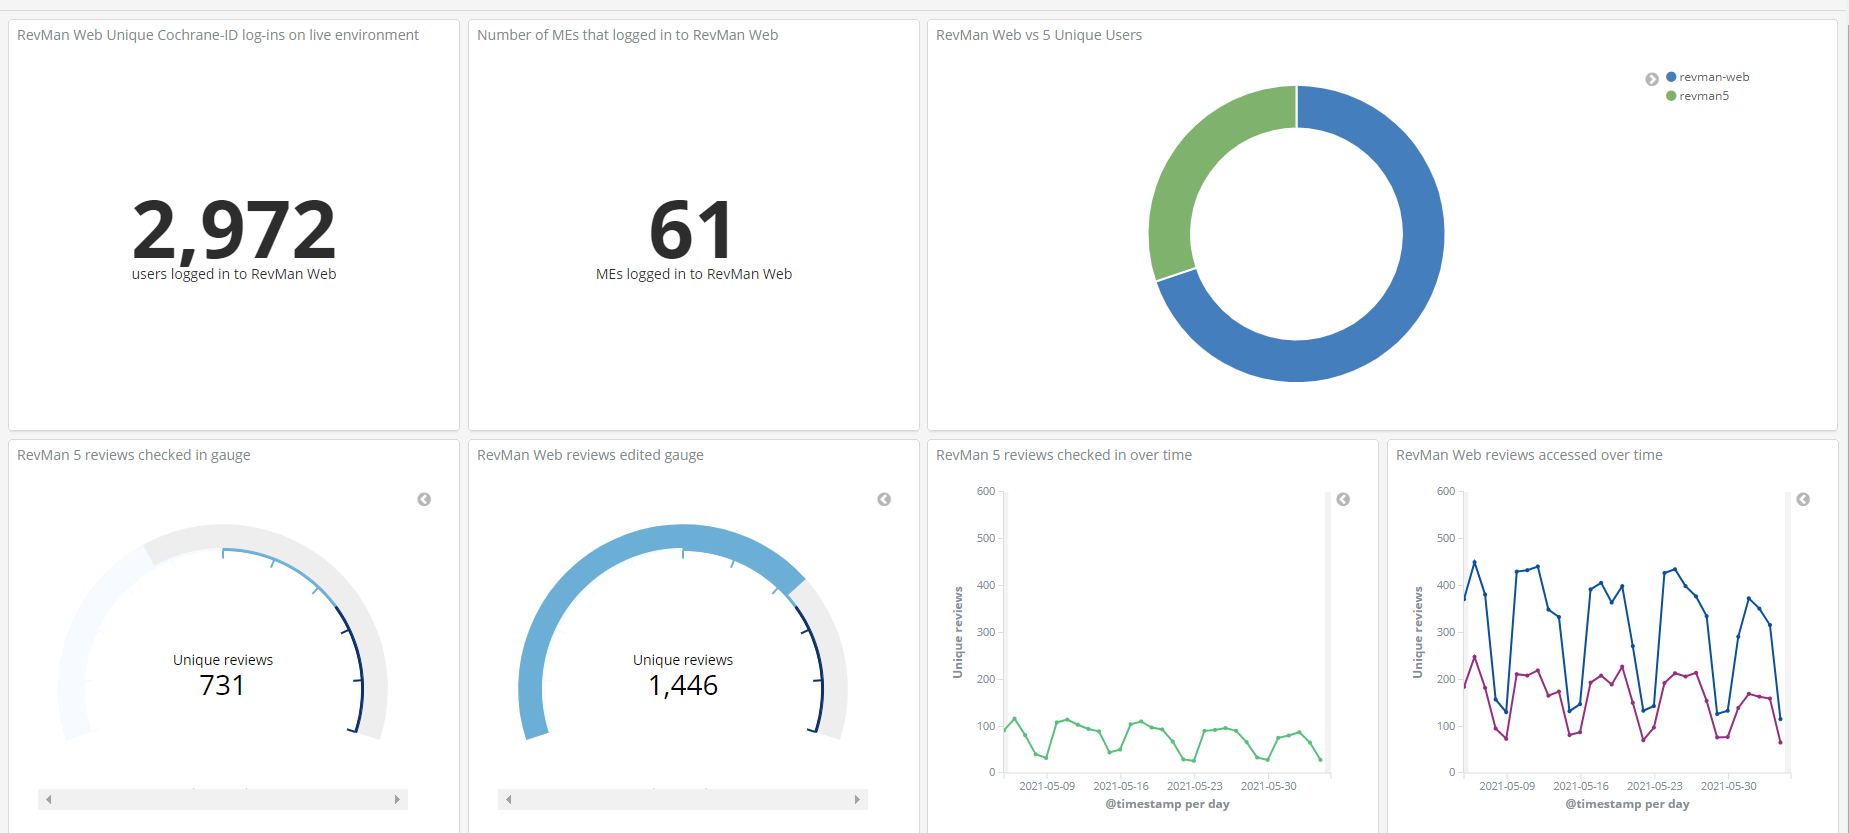Click the 1,446 unique reviews gauge value
1849x833 pixels.
pyautogui.click(x=683, y=685)
